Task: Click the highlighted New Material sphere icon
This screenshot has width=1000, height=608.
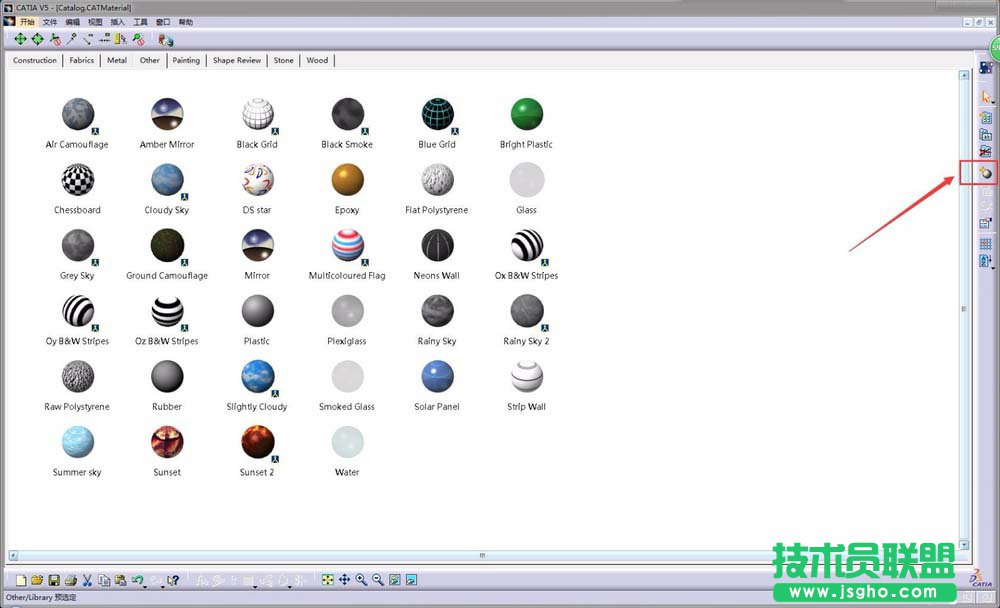Action: tap(986, 173)
